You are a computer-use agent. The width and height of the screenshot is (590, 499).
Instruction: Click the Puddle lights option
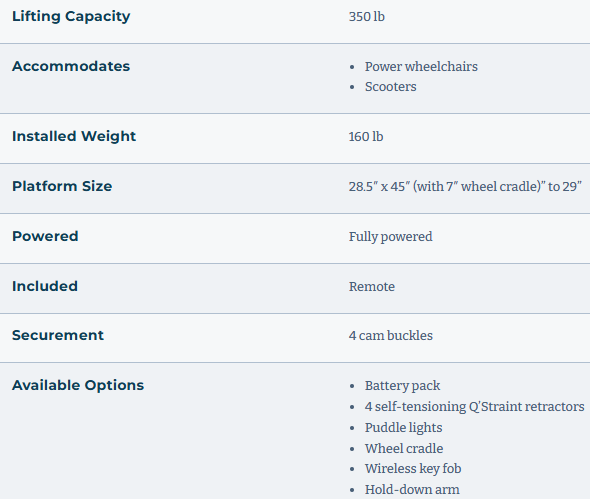[x=403, y=428]
